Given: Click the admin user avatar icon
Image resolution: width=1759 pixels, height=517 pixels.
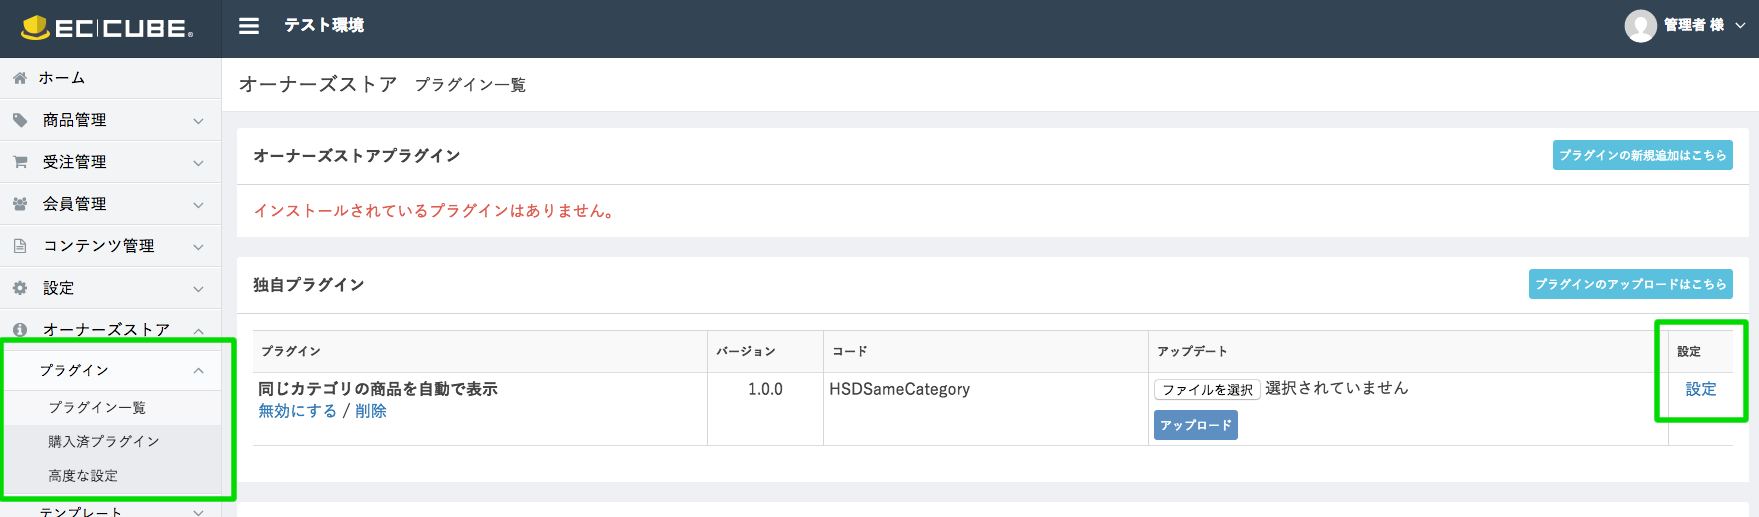Looking at the screenshot, I should 1640,26.
